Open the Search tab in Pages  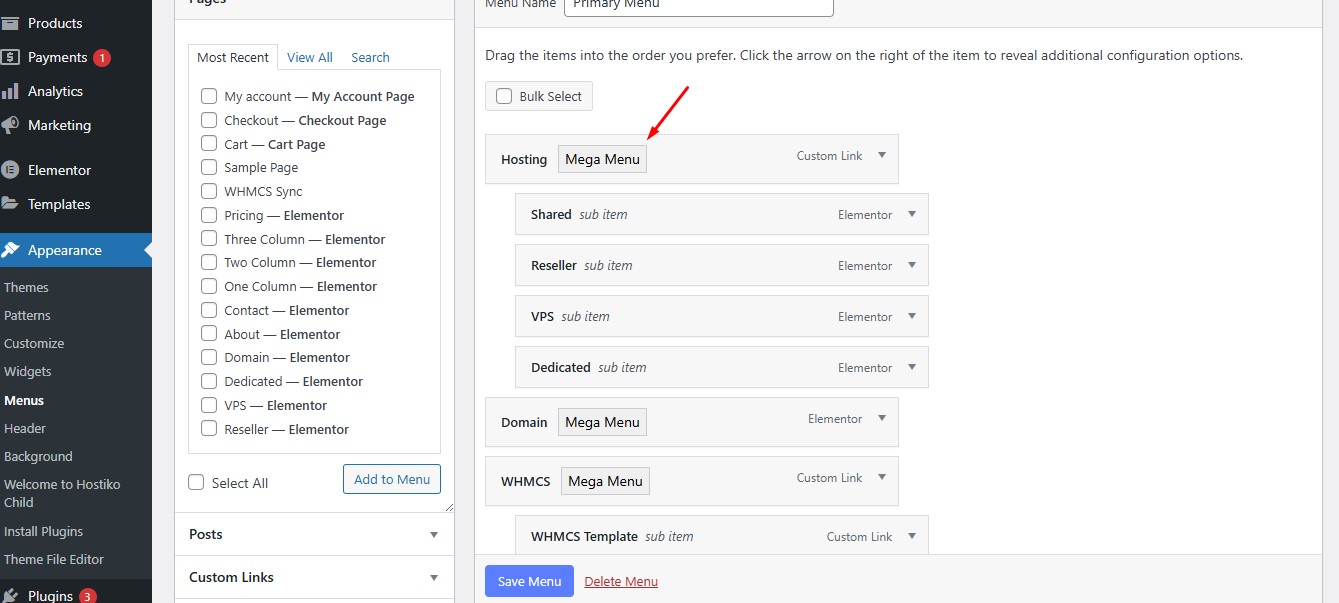click(x=369, y=57)
